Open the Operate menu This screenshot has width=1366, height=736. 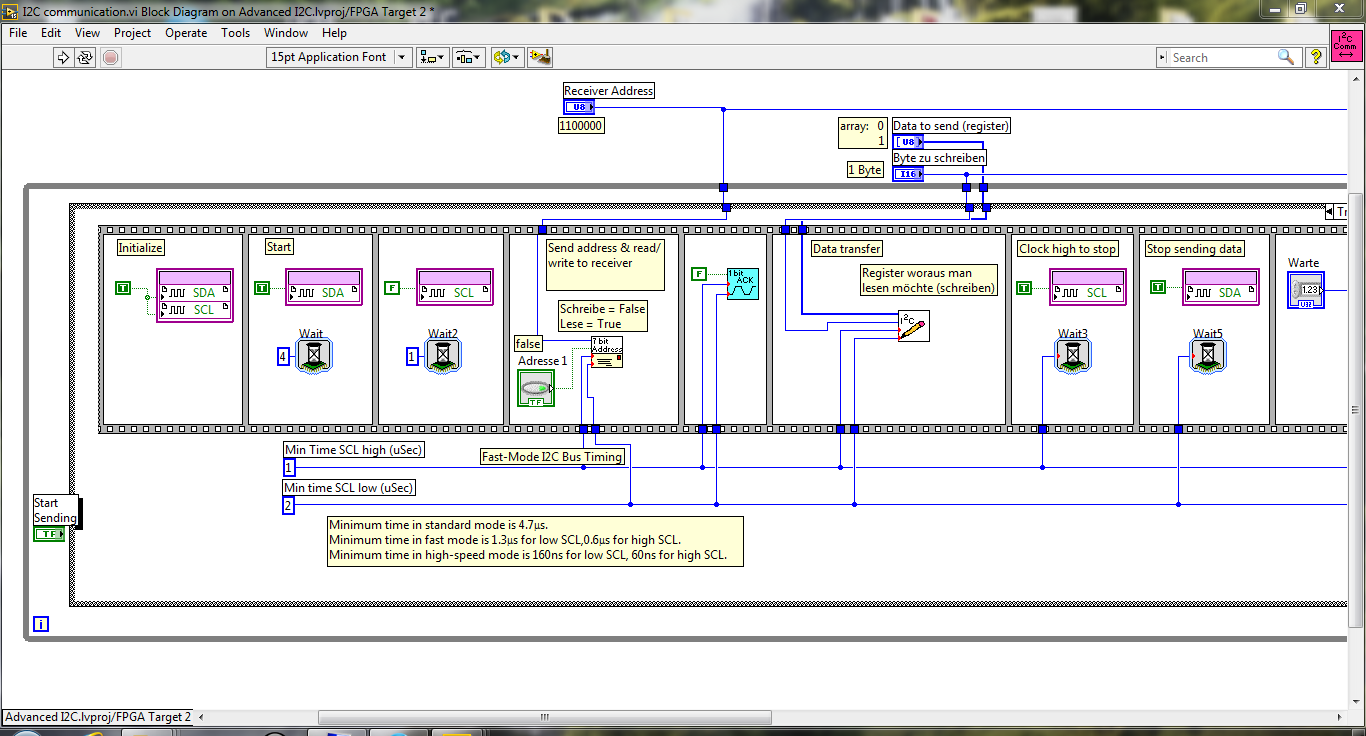point(186,33)
